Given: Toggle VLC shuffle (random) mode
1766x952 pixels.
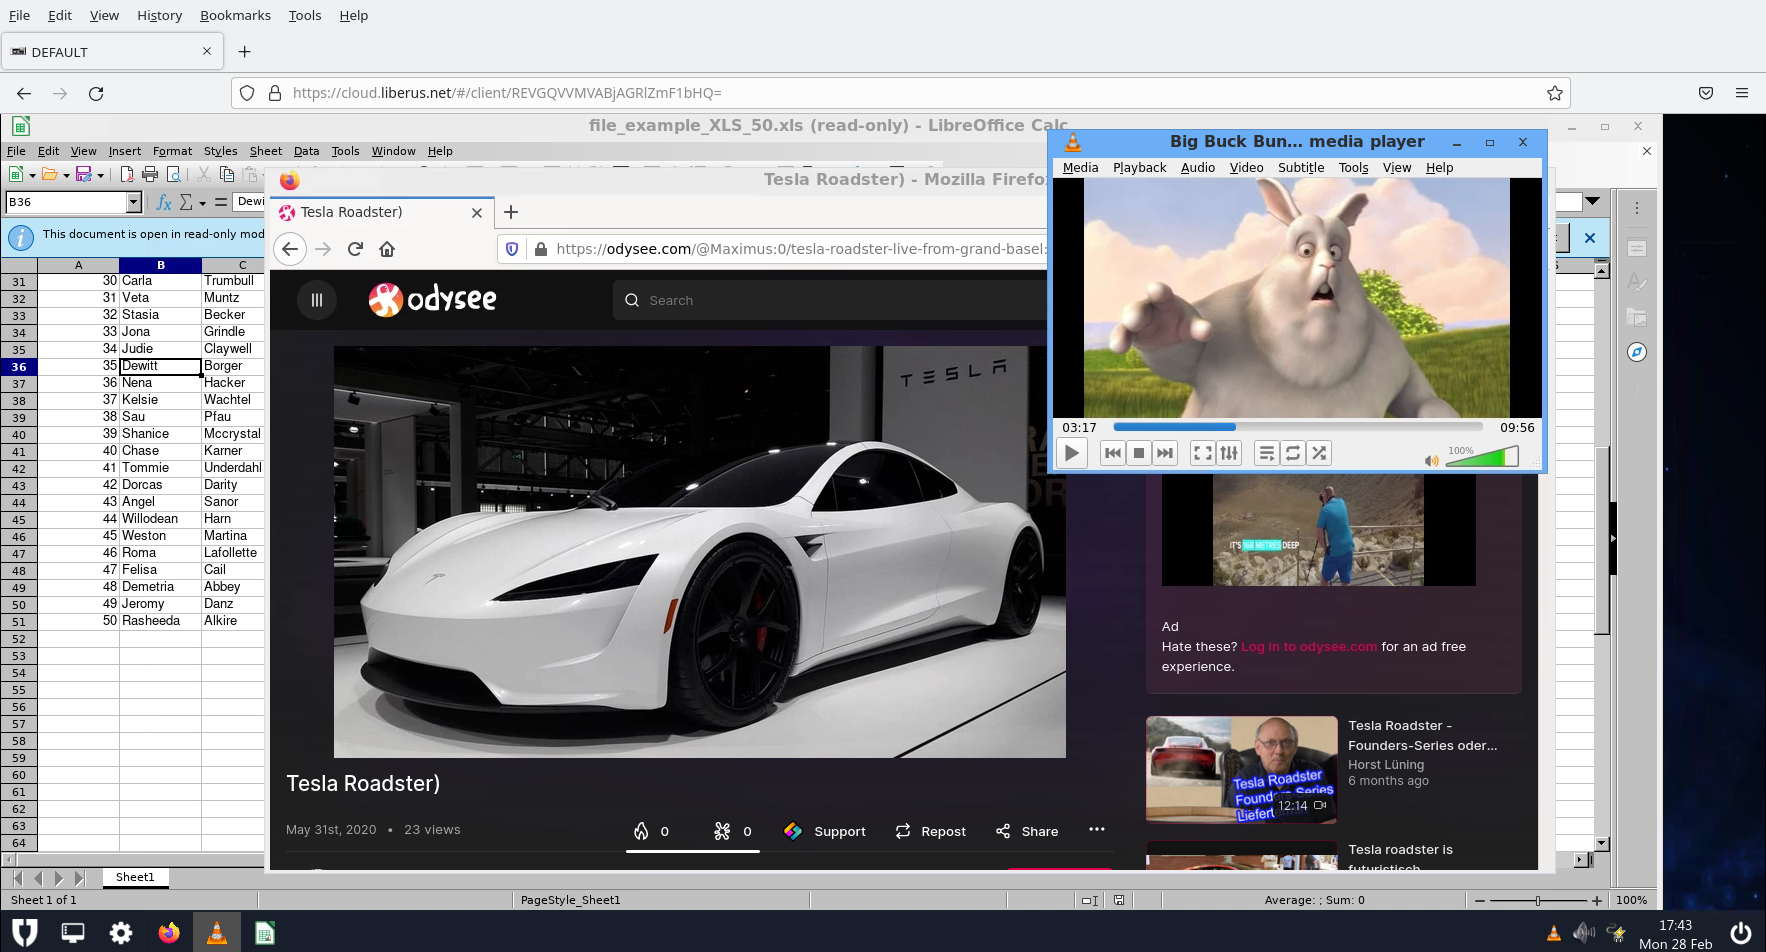Looking at the screenshot, I should point(1319,454).
